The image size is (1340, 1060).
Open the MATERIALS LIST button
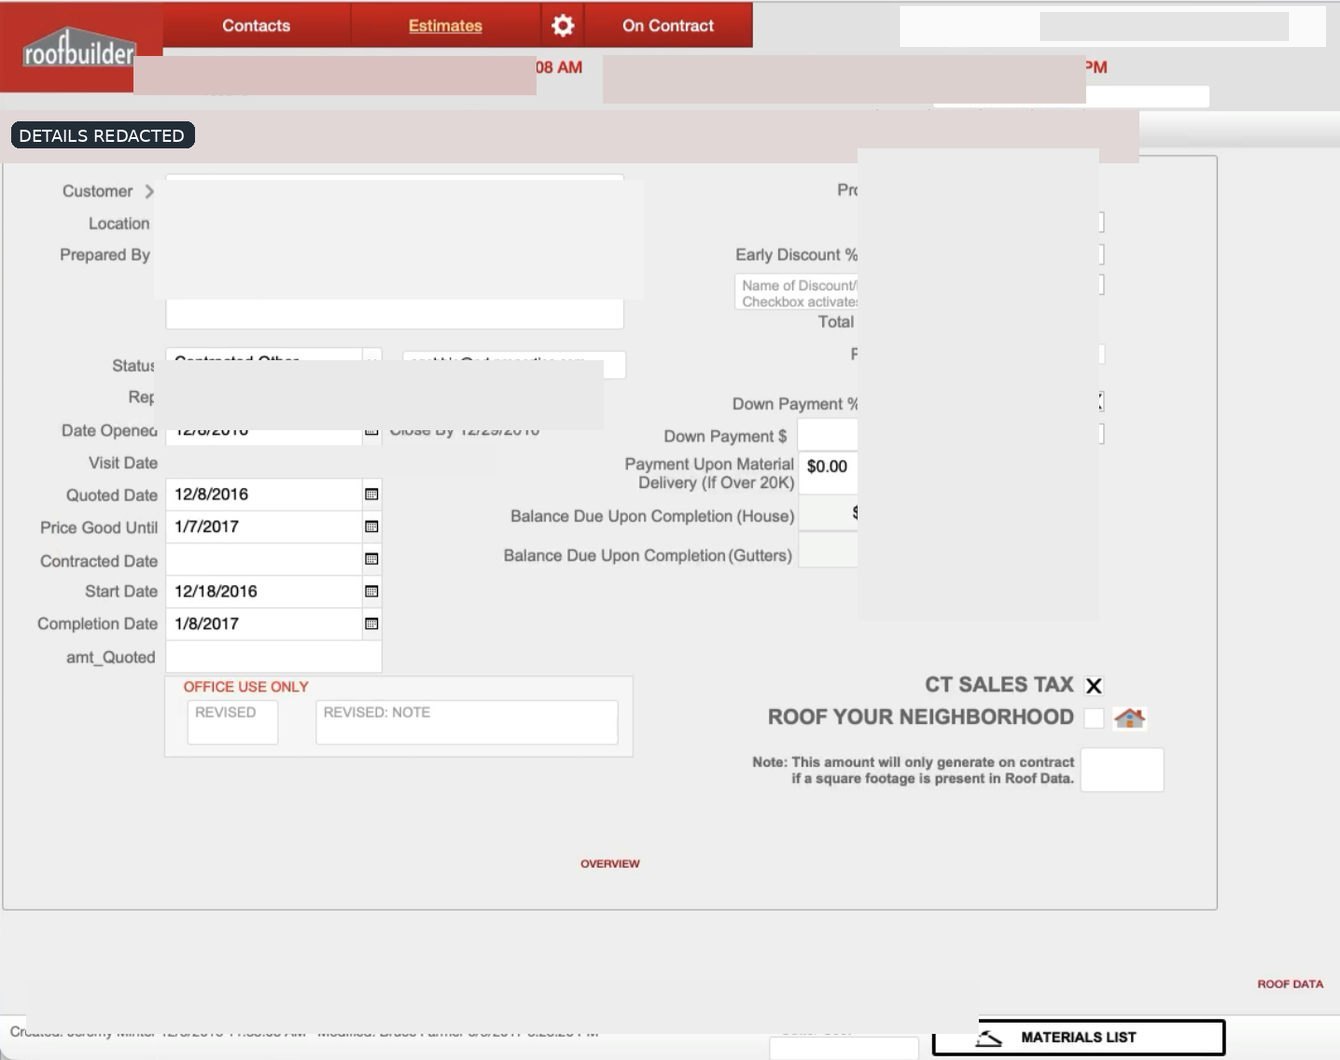[1078, 1037]
